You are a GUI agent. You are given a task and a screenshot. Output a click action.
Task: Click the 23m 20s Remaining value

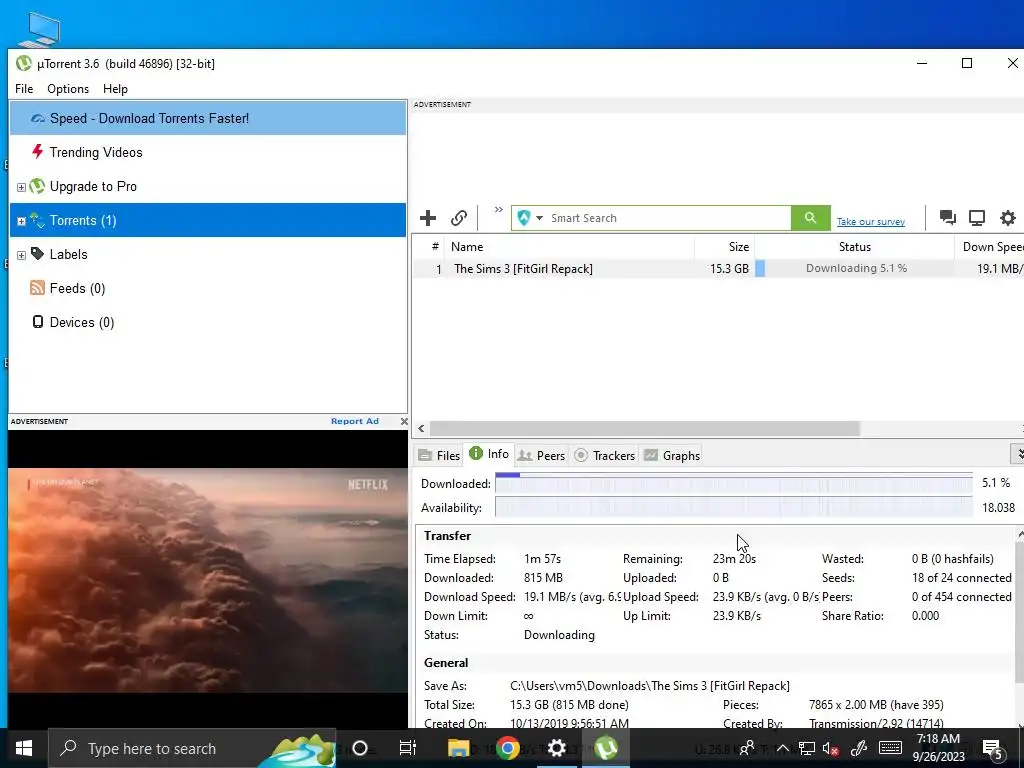pyautogui.click(x=734, y=559)
